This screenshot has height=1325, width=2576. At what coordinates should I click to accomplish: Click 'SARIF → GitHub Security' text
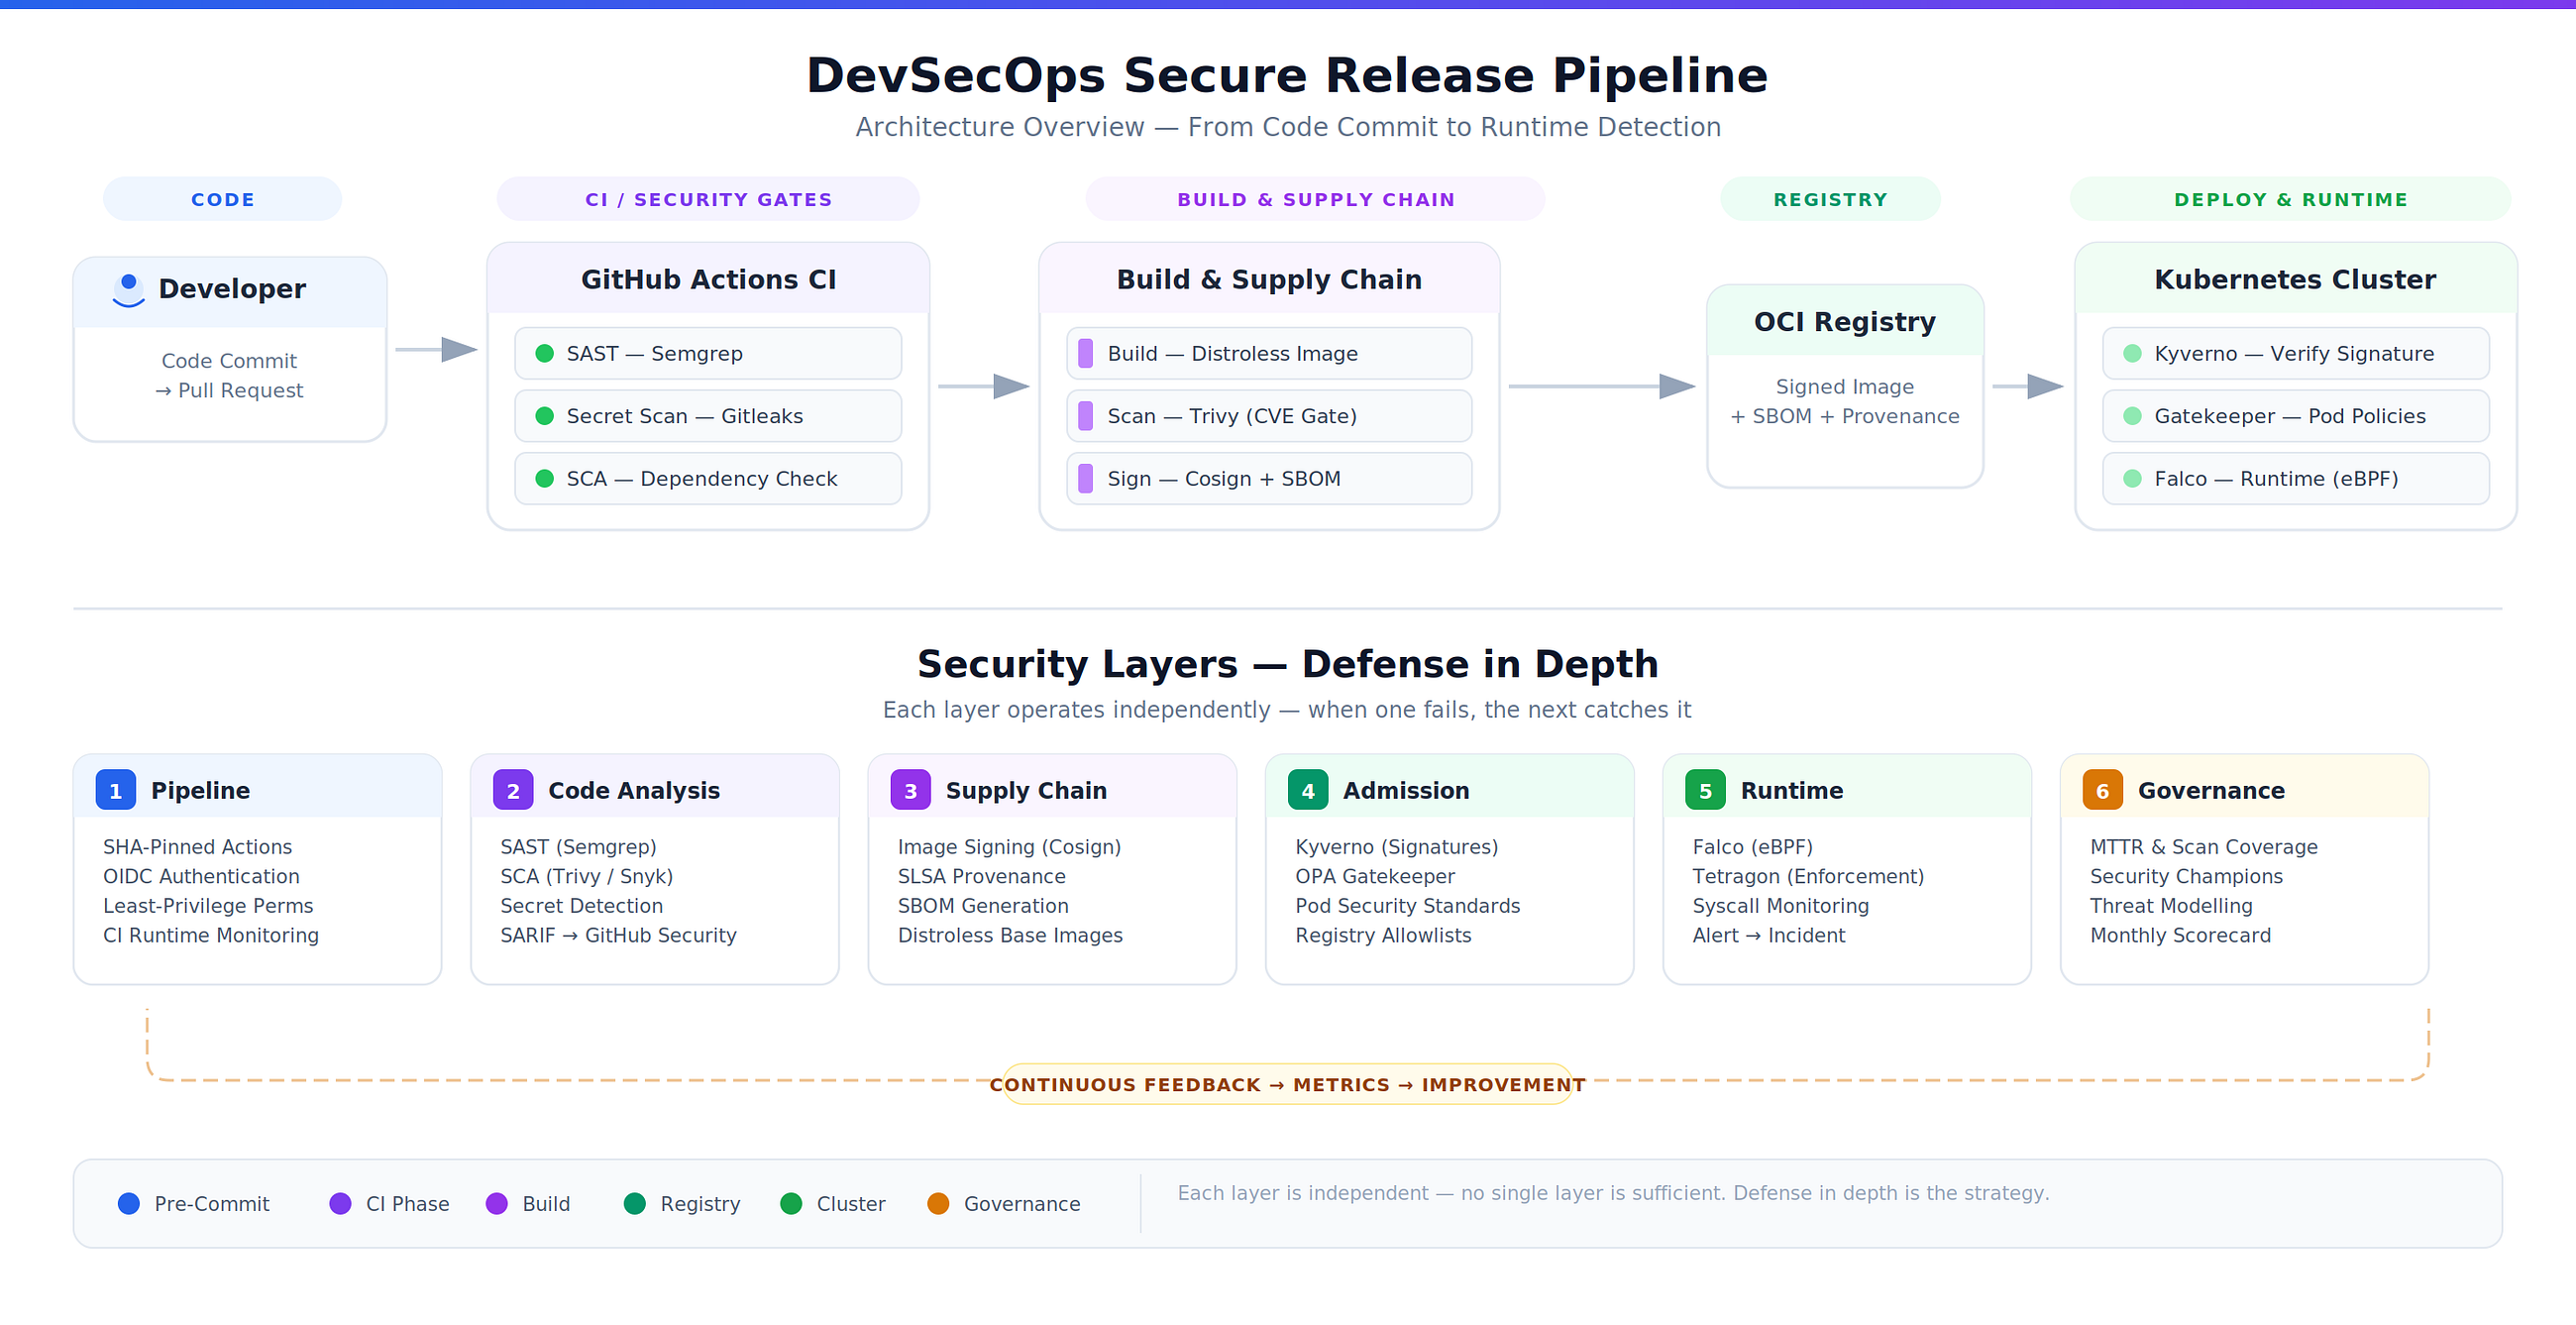[x=618, y=936]
